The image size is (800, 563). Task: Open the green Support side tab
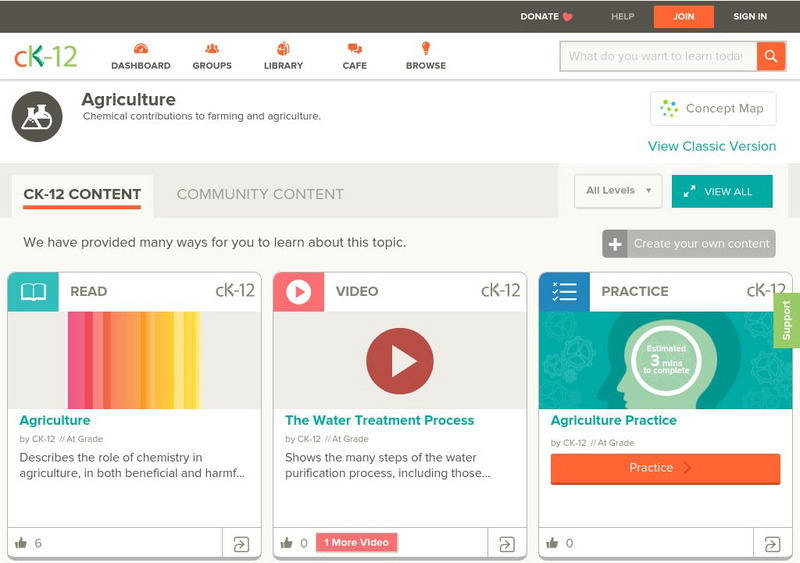pos(787,321)
